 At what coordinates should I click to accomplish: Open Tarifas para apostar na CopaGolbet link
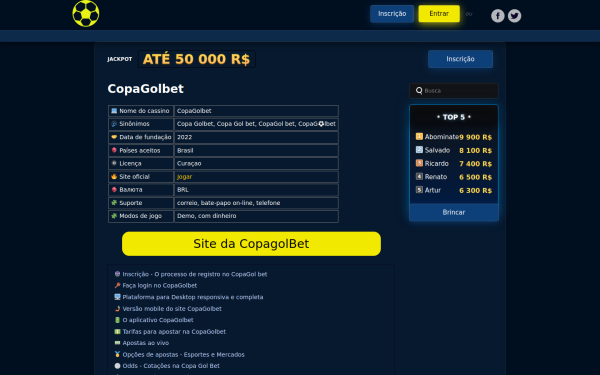point(174,331)
